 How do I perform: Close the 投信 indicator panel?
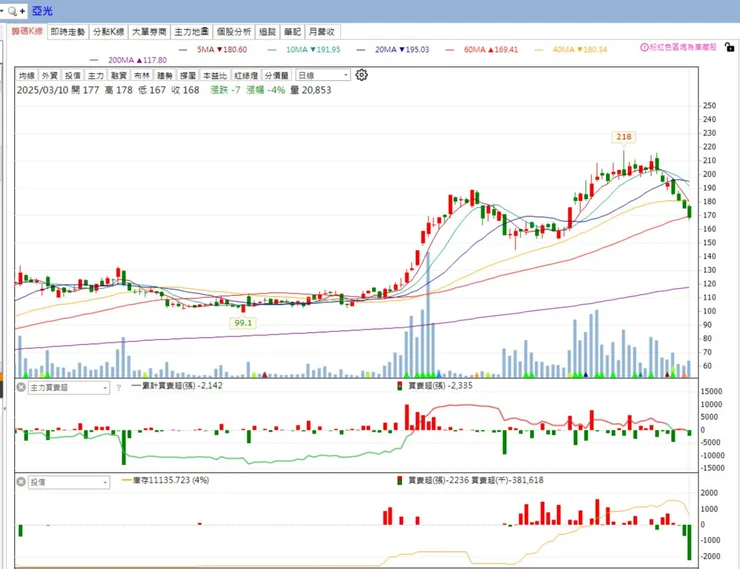(21, 482)
